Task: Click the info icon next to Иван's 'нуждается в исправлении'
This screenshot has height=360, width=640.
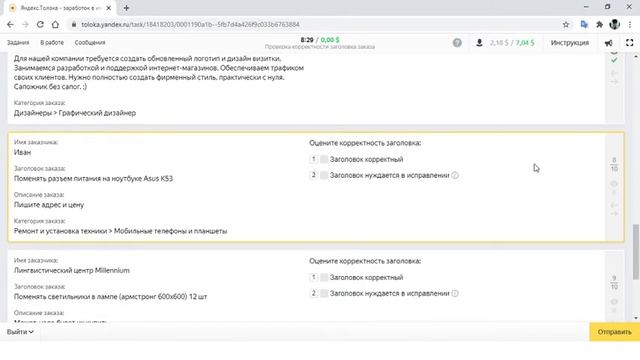Action: (x=455, y=175)
